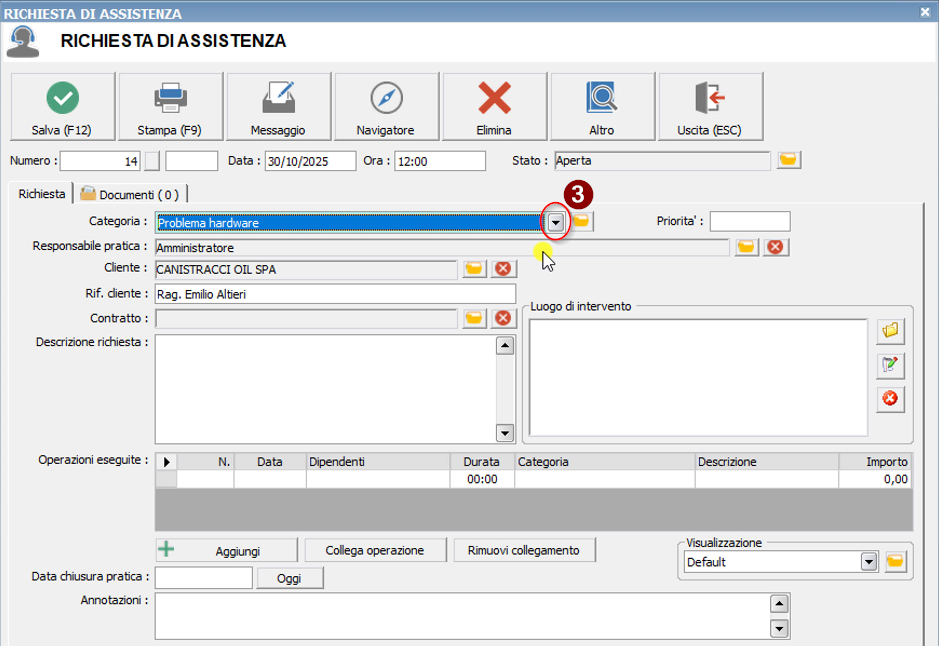Open the Messaggio toolbar button
This screenshot has width=939, height=646.
pyautogui.click(x=278, y=107)
